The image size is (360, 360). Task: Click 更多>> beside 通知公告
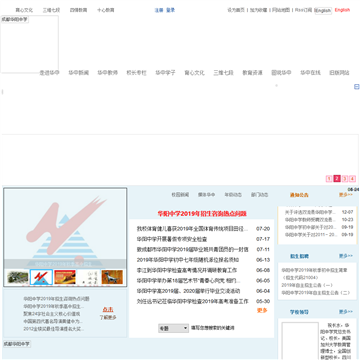tap(346, 195)
